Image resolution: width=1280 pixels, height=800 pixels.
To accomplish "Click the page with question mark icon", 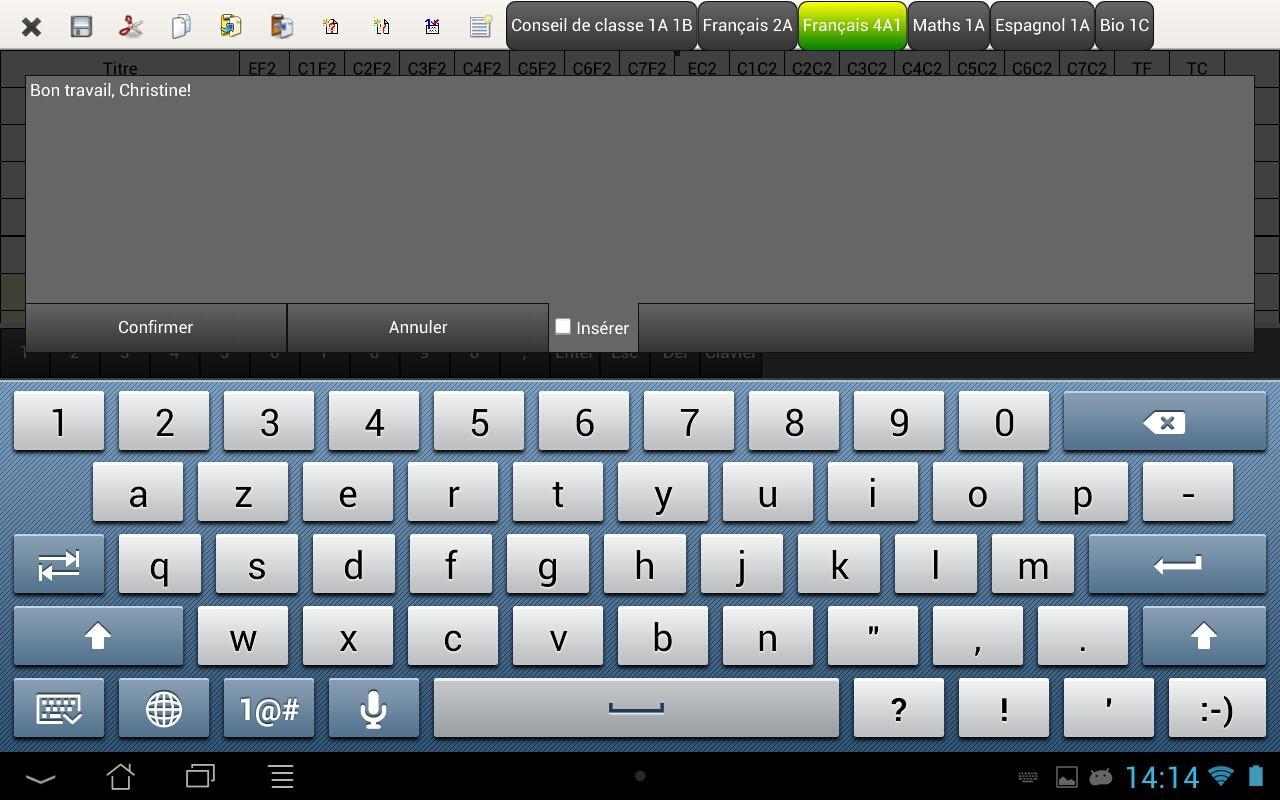I will [x=332, y=26].
